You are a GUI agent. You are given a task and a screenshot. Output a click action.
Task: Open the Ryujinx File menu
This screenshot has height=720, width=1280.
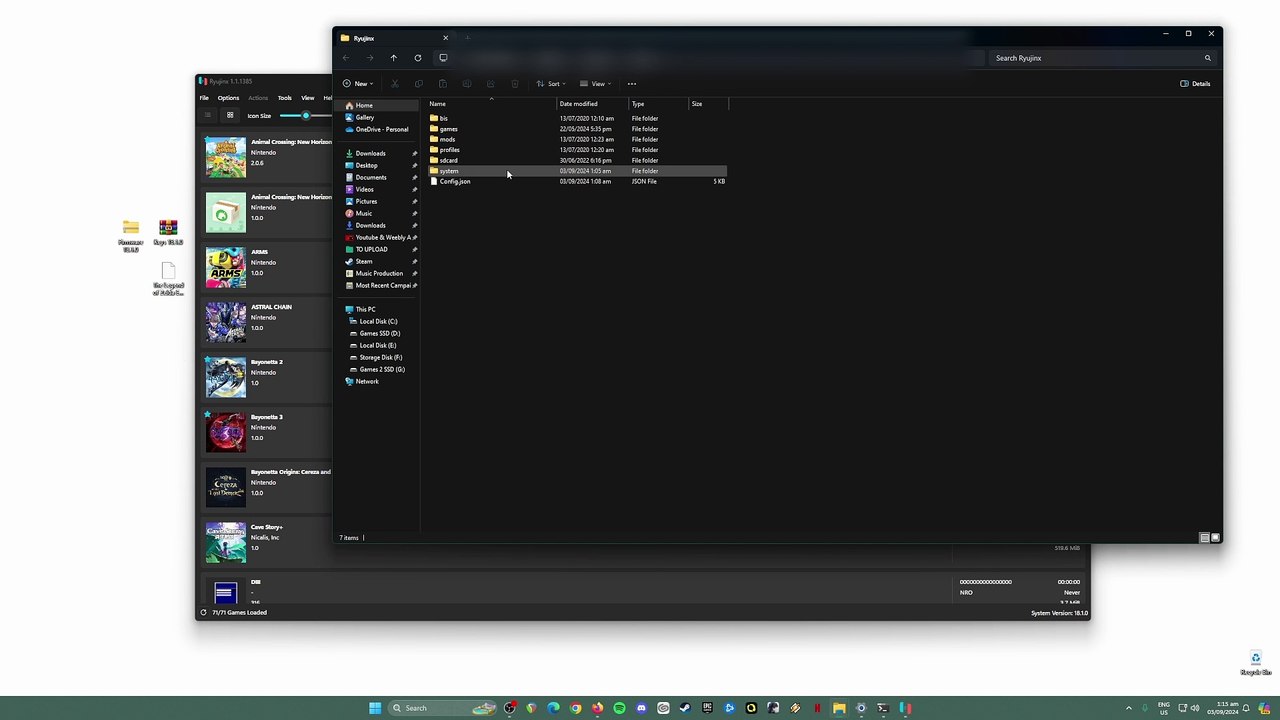click(x=204, y=98)
